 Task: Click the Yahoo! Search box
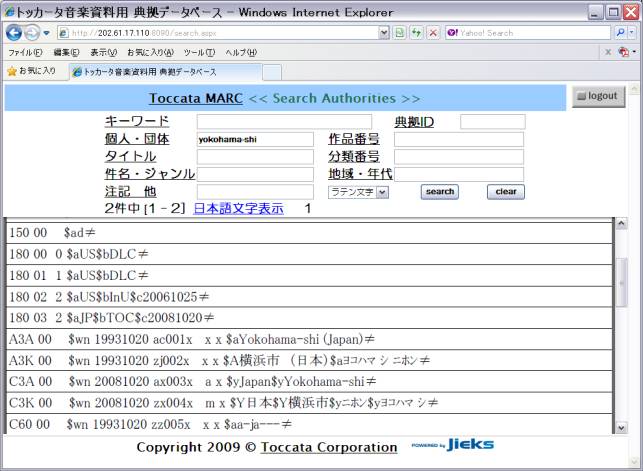pyautogui.click(x=528, y=33)
